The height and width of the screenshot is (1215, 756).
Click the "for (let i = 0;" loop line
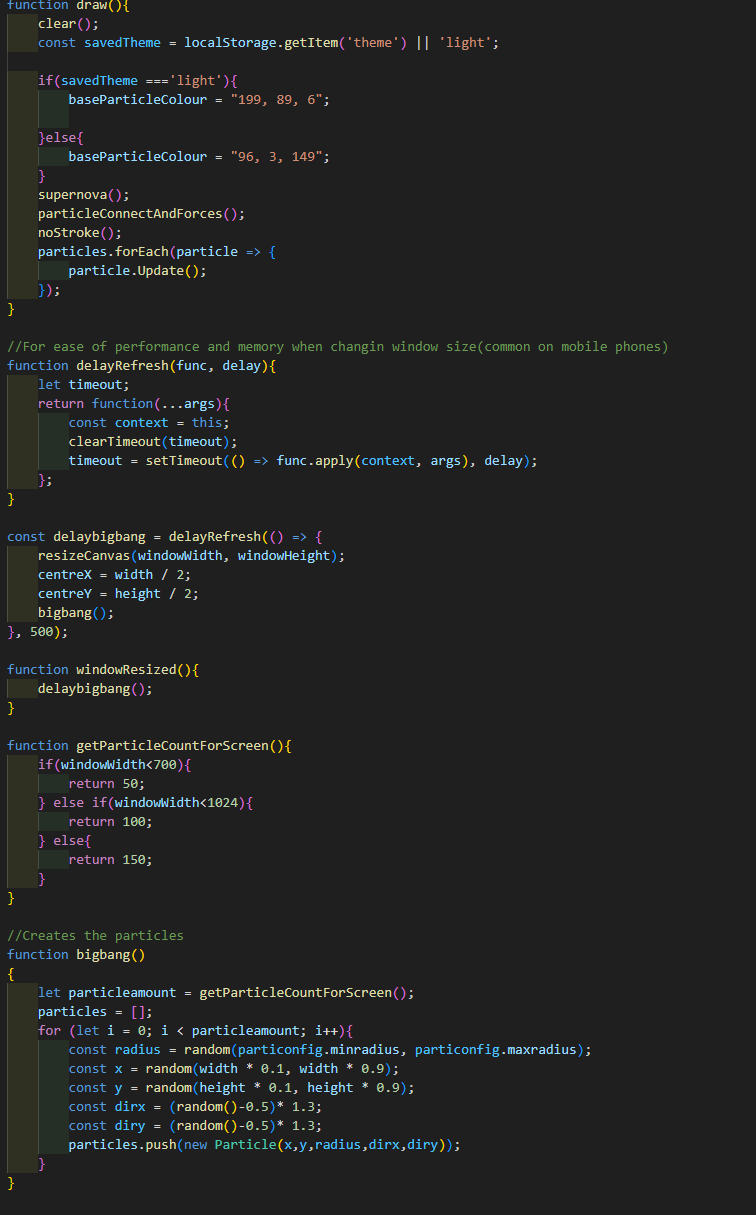click(x=195, y=1031)
